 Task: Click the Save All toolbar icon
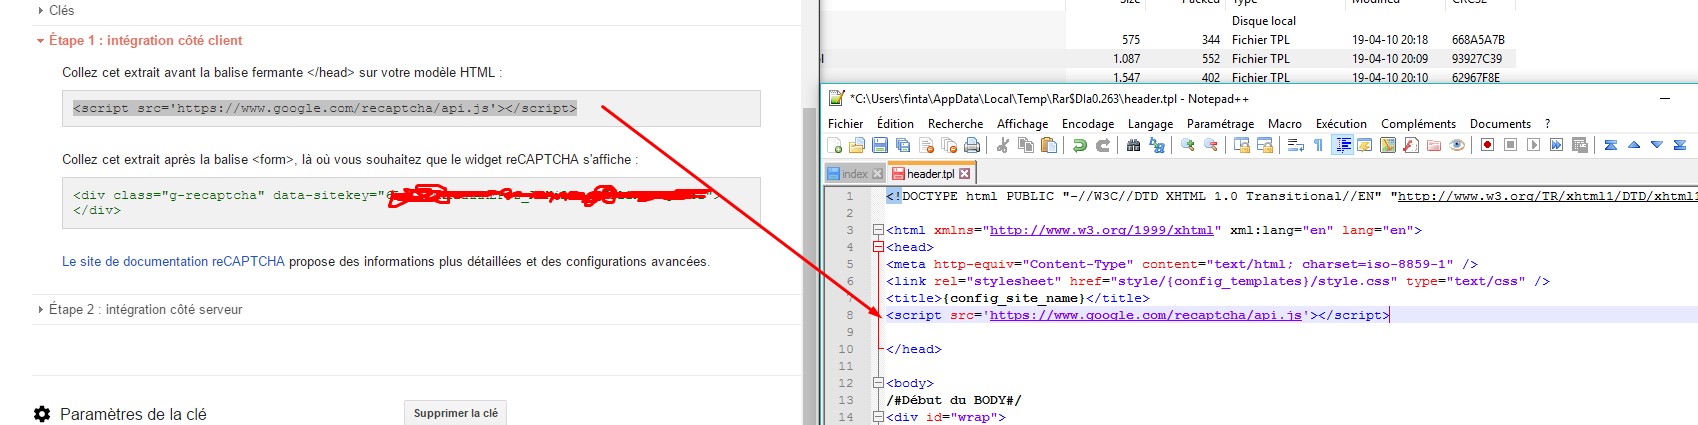click(903, 145)
